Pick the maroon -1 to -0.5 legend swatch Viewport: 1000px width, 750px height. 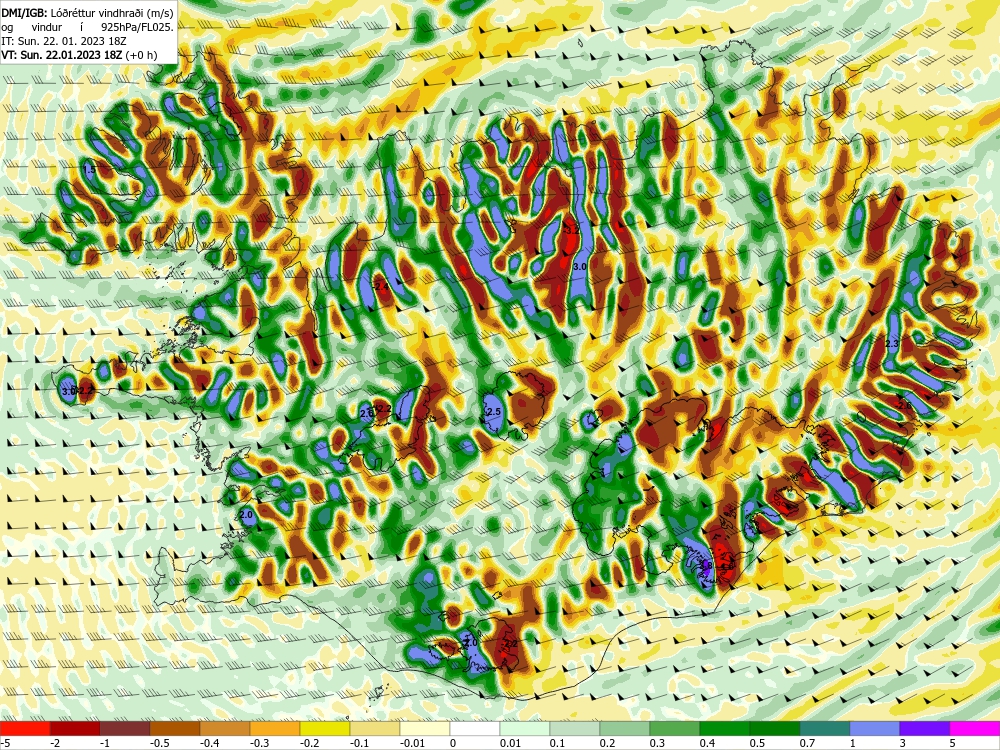coord(125,728)
